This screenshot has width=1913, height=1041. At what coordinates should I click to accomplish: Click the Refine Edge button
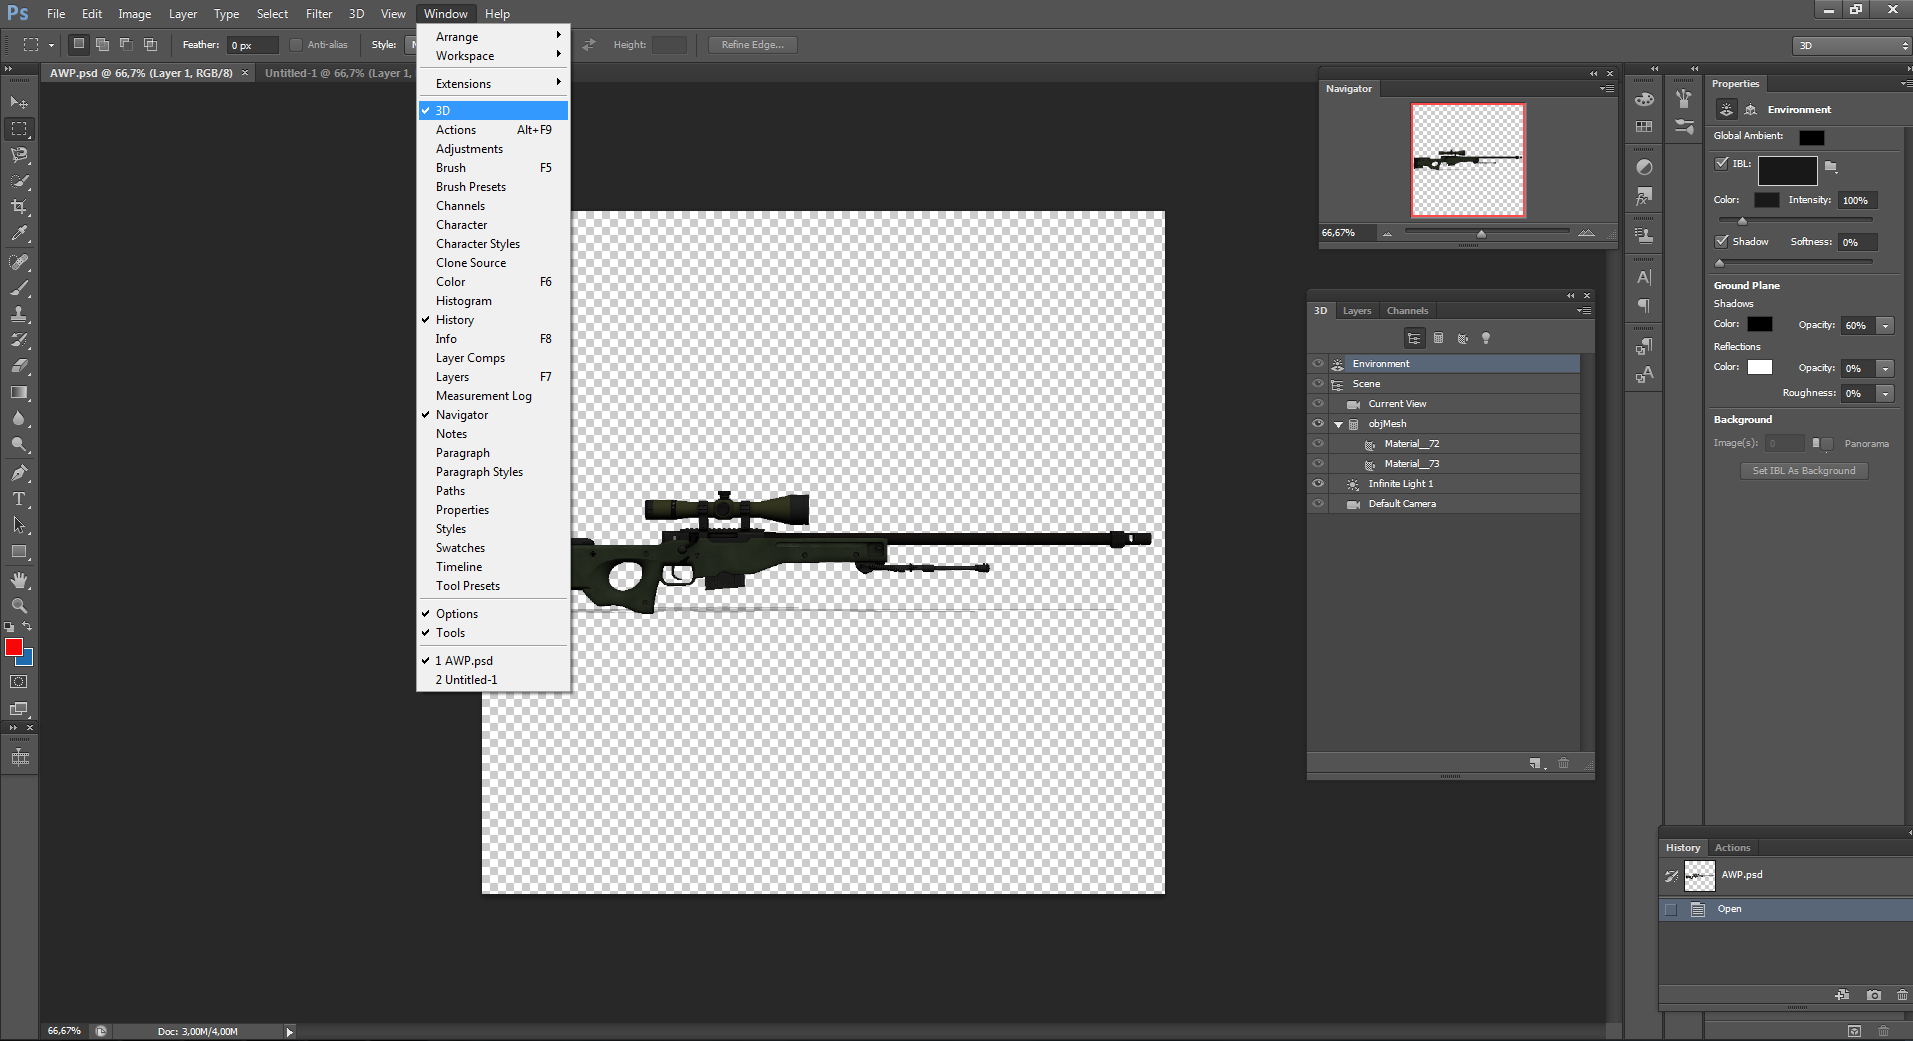pyautogui.click(x=753, y=45)
